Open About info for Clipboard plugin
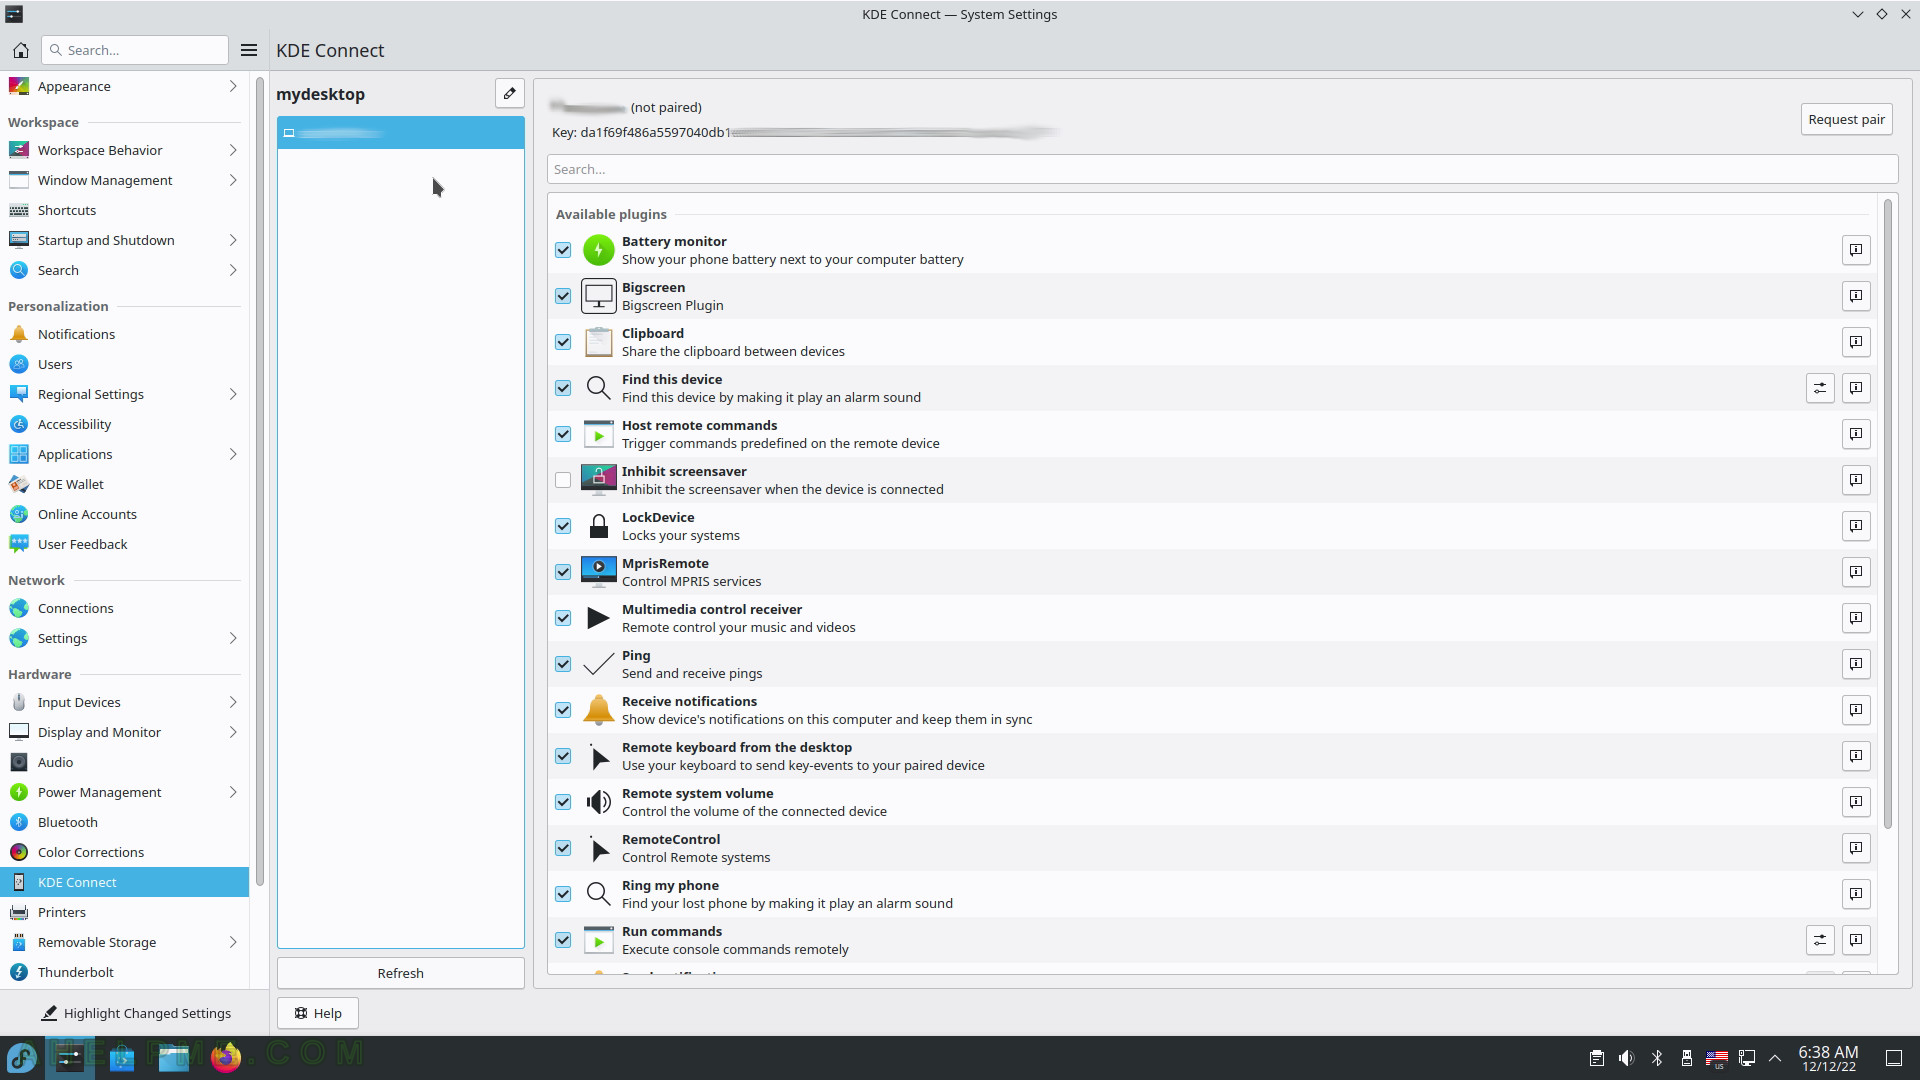 pyautogui.click(x=1856, y=342)
